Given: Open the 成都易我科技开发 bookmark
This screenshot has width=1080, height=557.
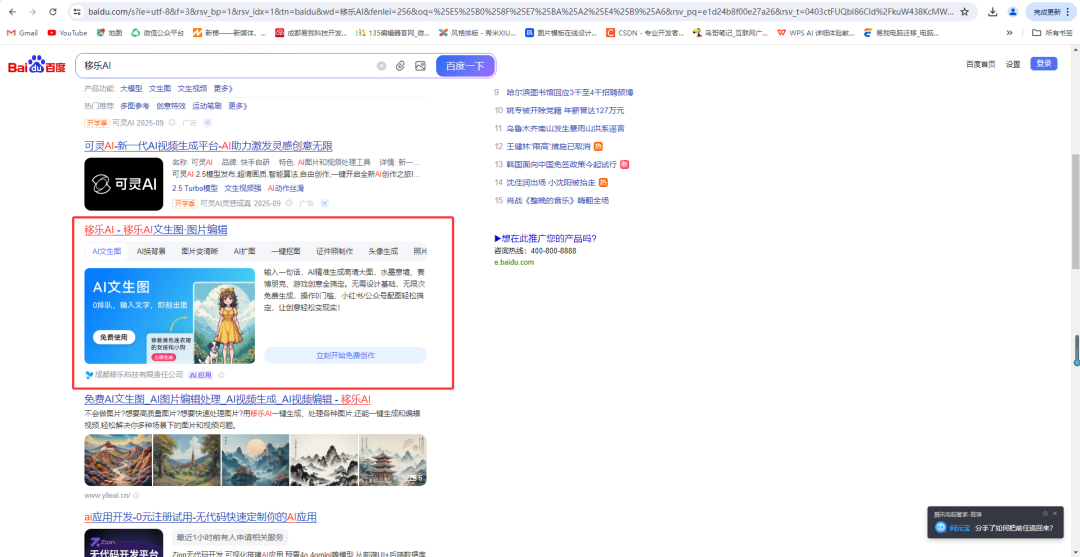Looking at the screenshot, I should (311, 32).
